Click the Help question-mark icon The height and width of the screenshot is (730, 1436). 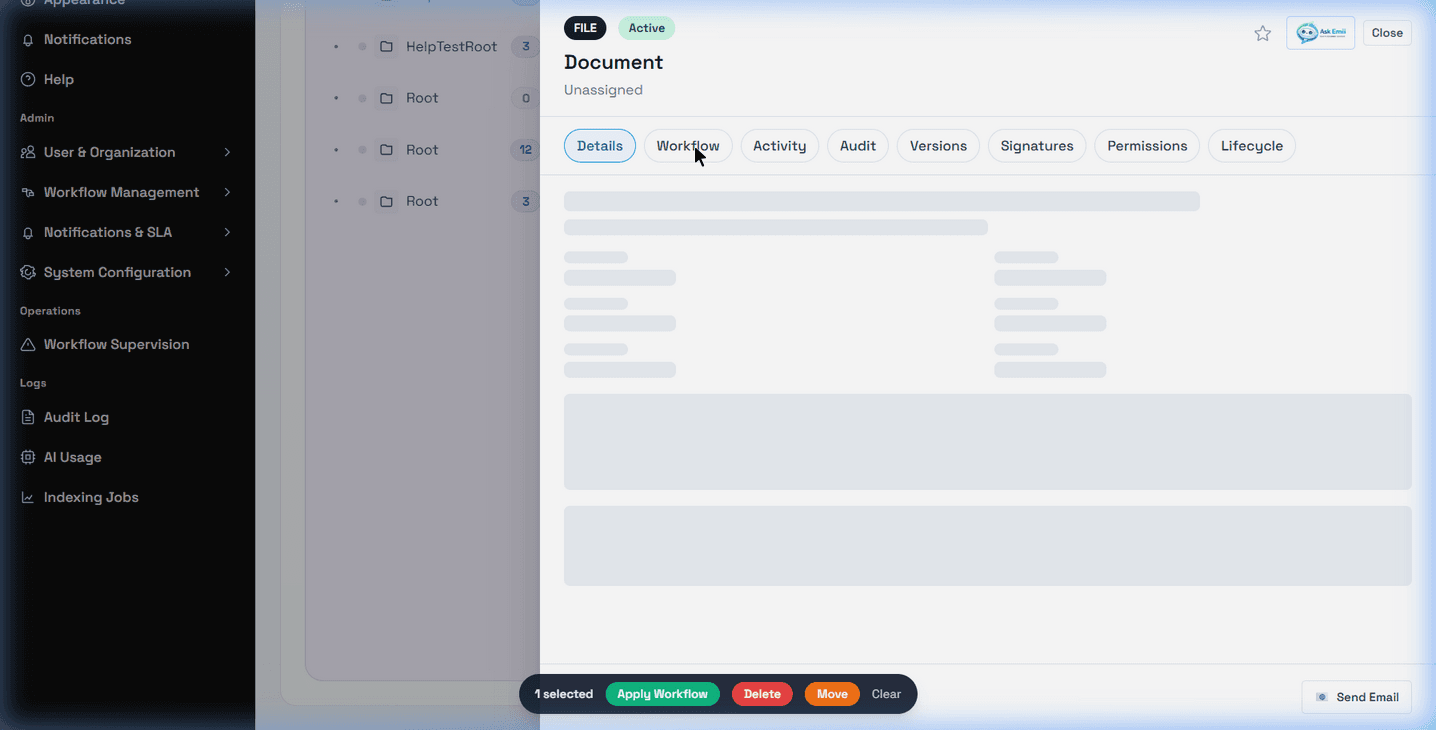click(28, 80)
